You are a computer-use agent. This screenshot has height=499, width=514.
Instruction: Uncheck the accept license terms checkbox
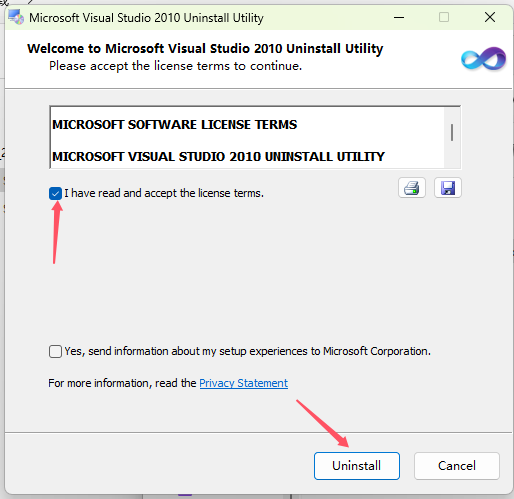(55, 193)
